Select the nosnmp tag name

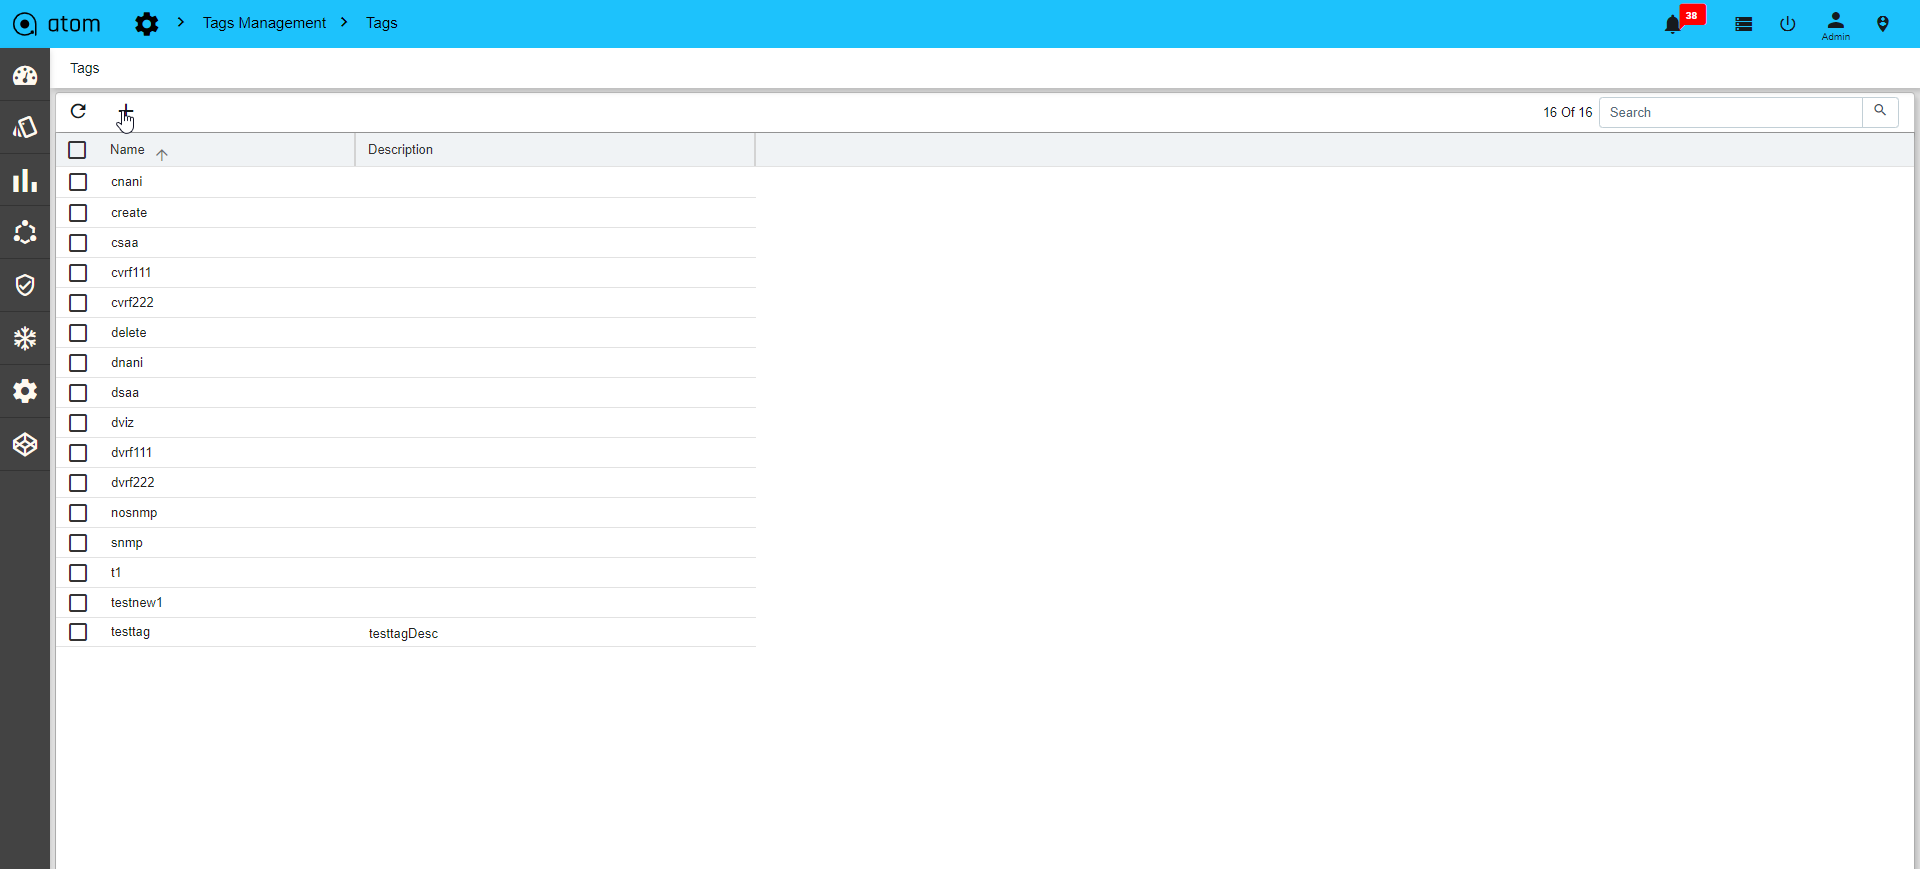click(x=134, y=513)
